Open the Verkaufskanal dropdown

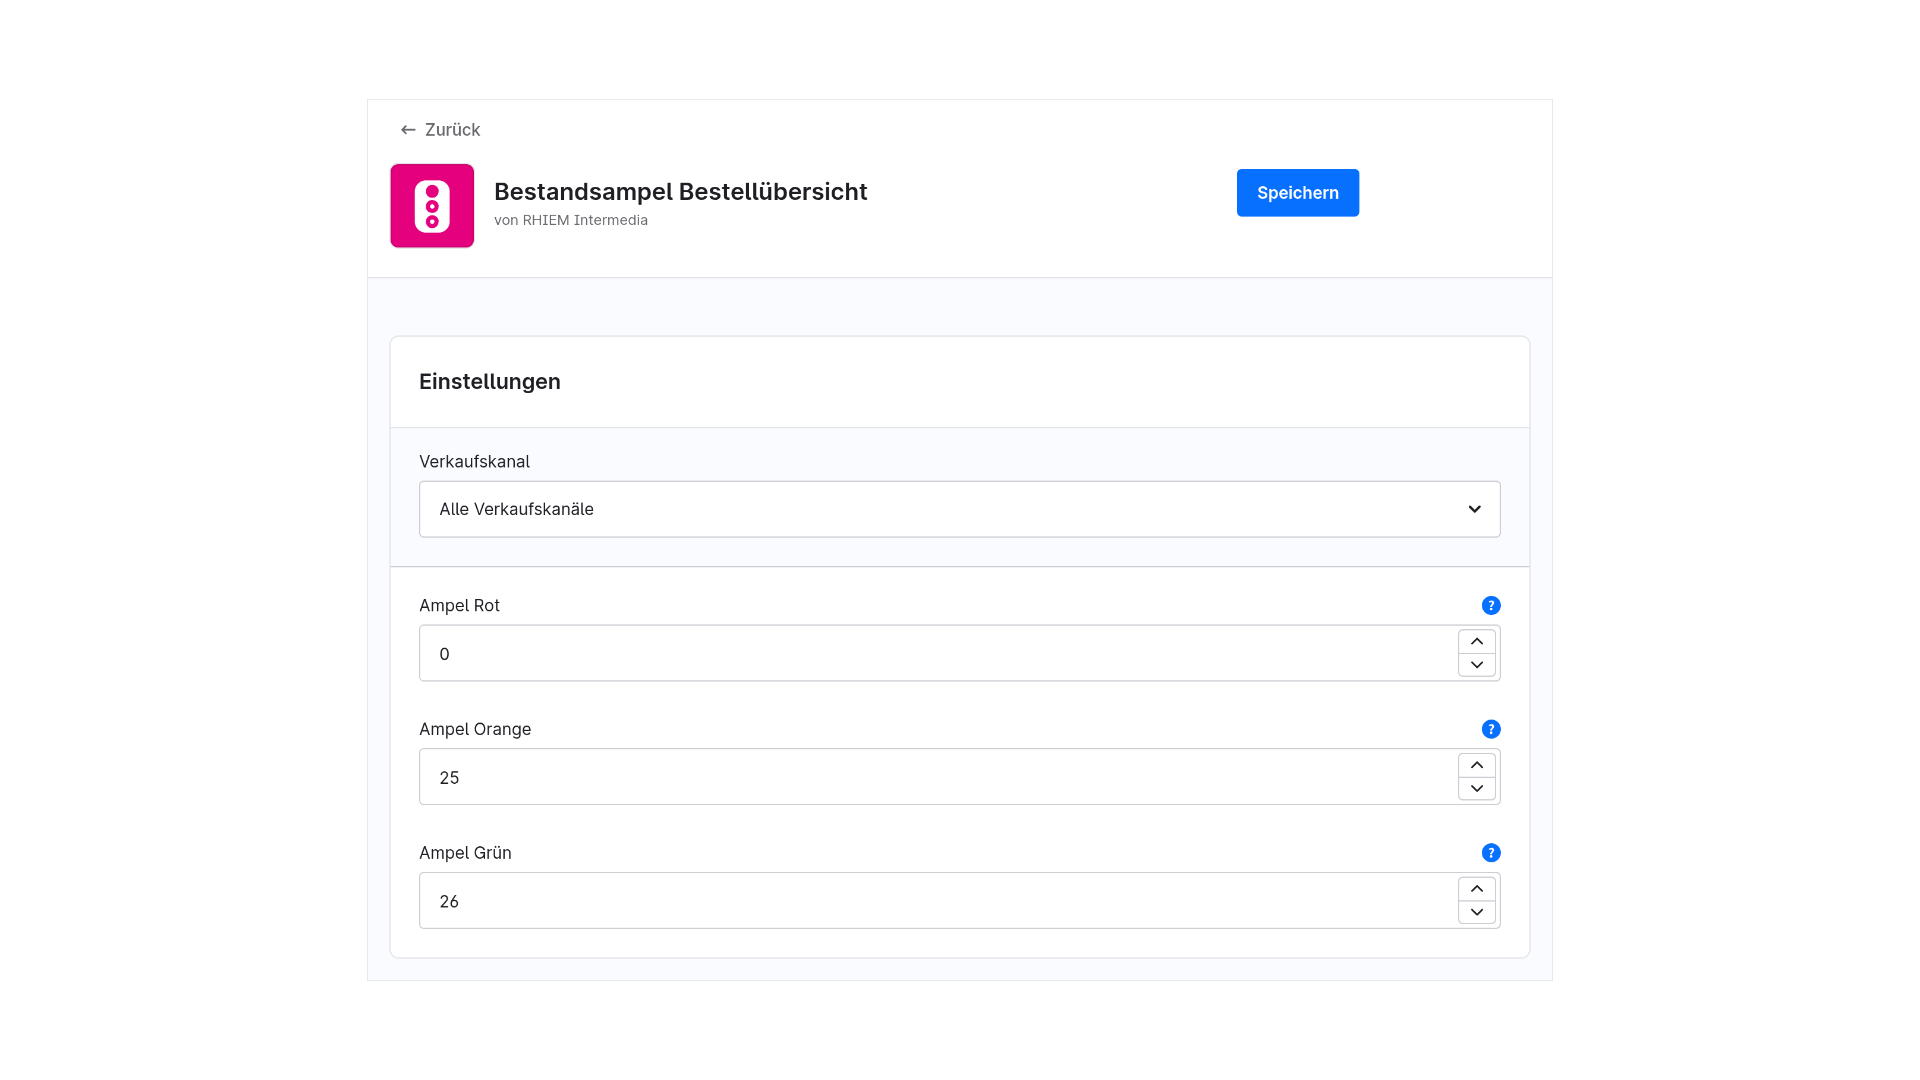click(960, 509)
